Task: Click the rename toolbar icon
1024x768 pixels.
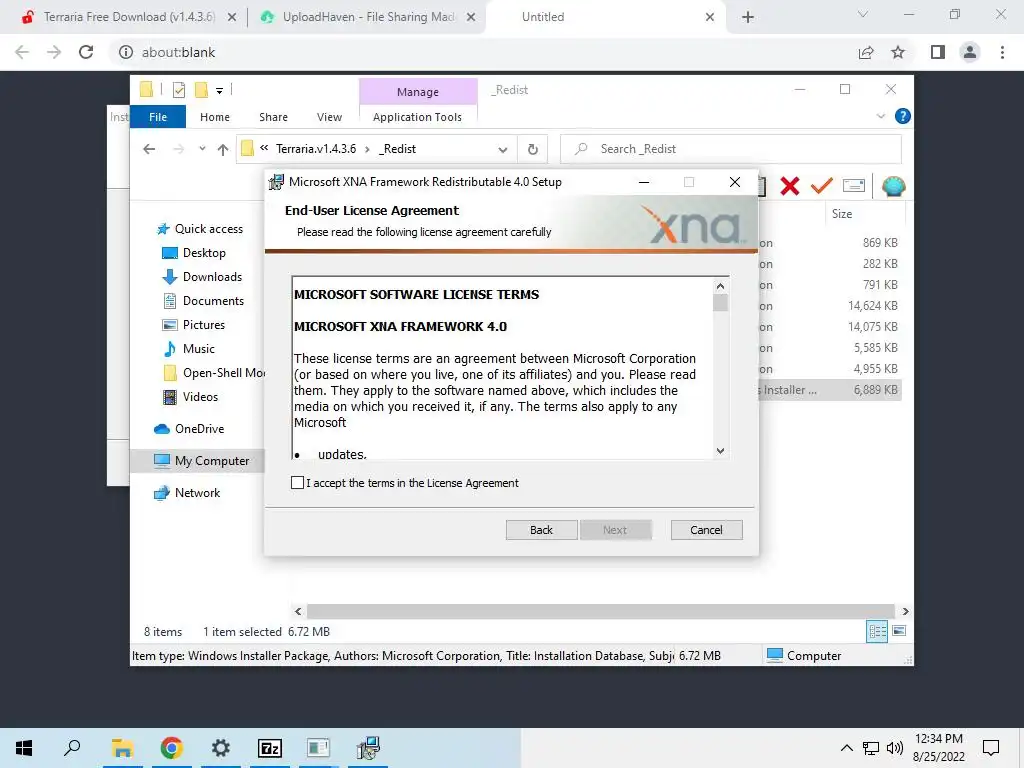Action: coord(854,186)
